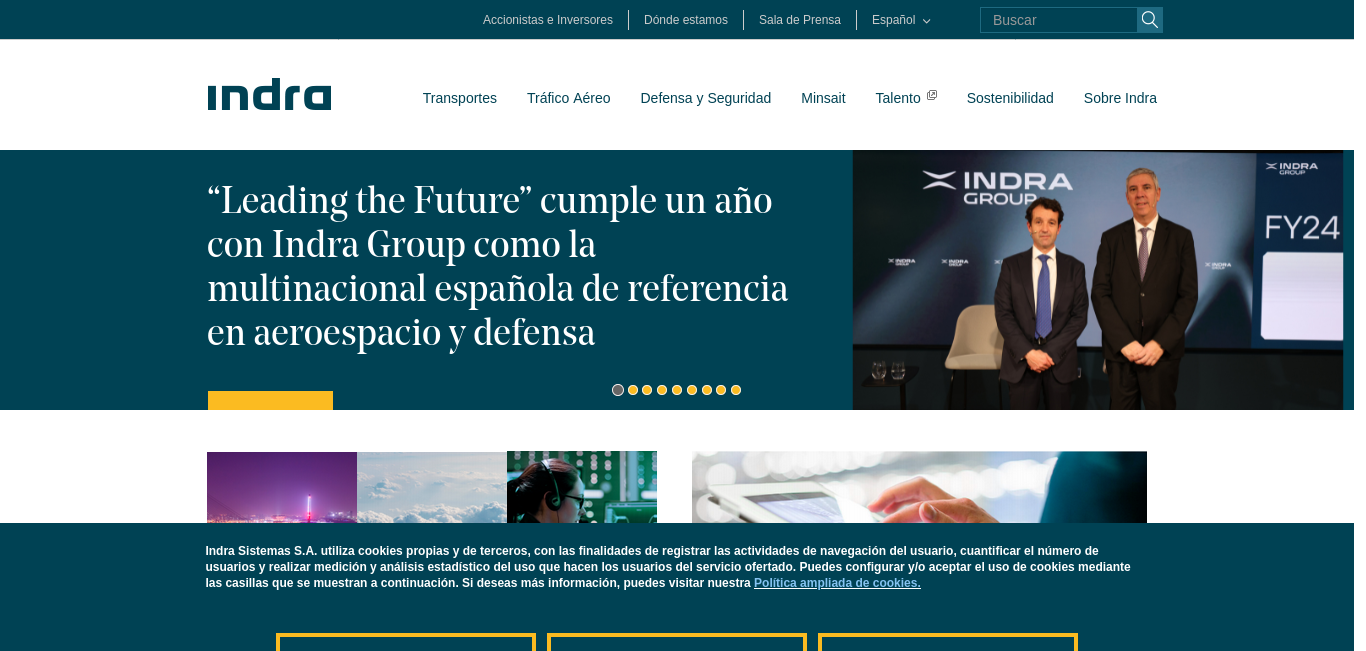Expand the Español language dropdown
The height and width of the screenshot is (651, 1366).
pyautogui.click(x=901, y=20)
